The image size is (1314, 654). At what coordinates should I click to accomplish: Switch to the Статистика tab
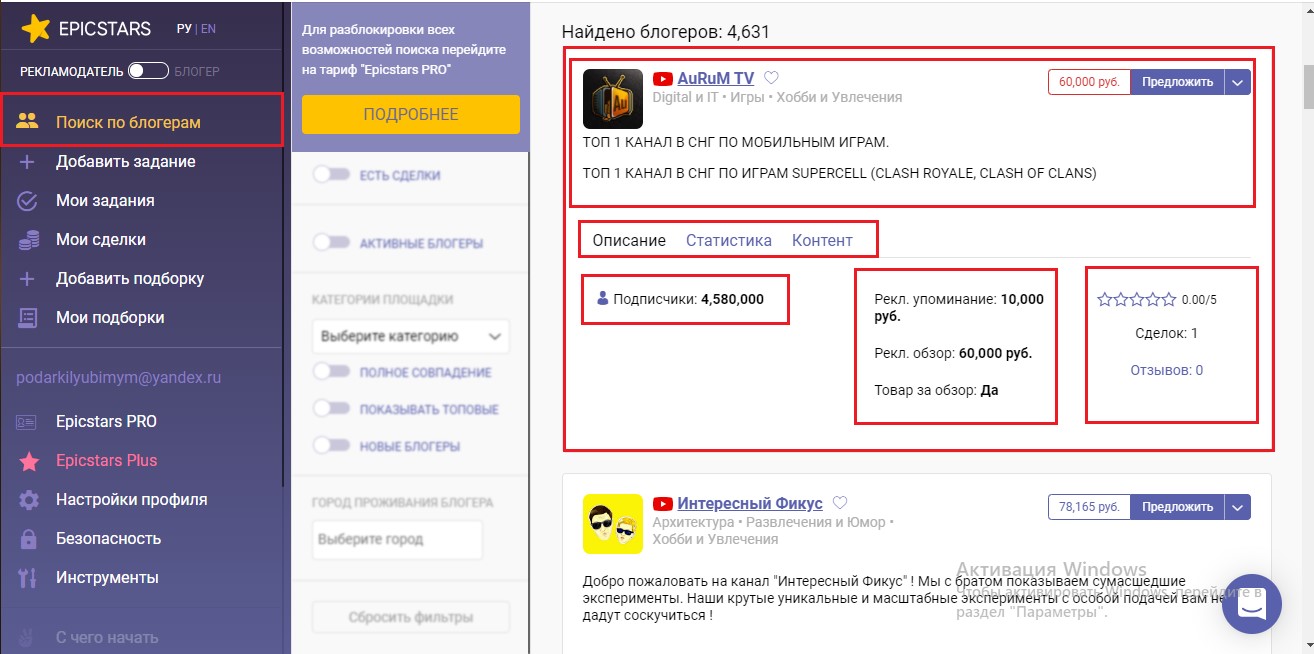coord(729,240)
